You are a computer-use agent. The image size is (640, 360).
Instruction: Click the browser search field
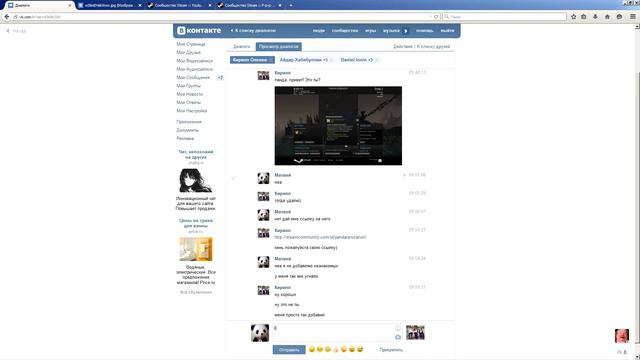tap(504, 17)
